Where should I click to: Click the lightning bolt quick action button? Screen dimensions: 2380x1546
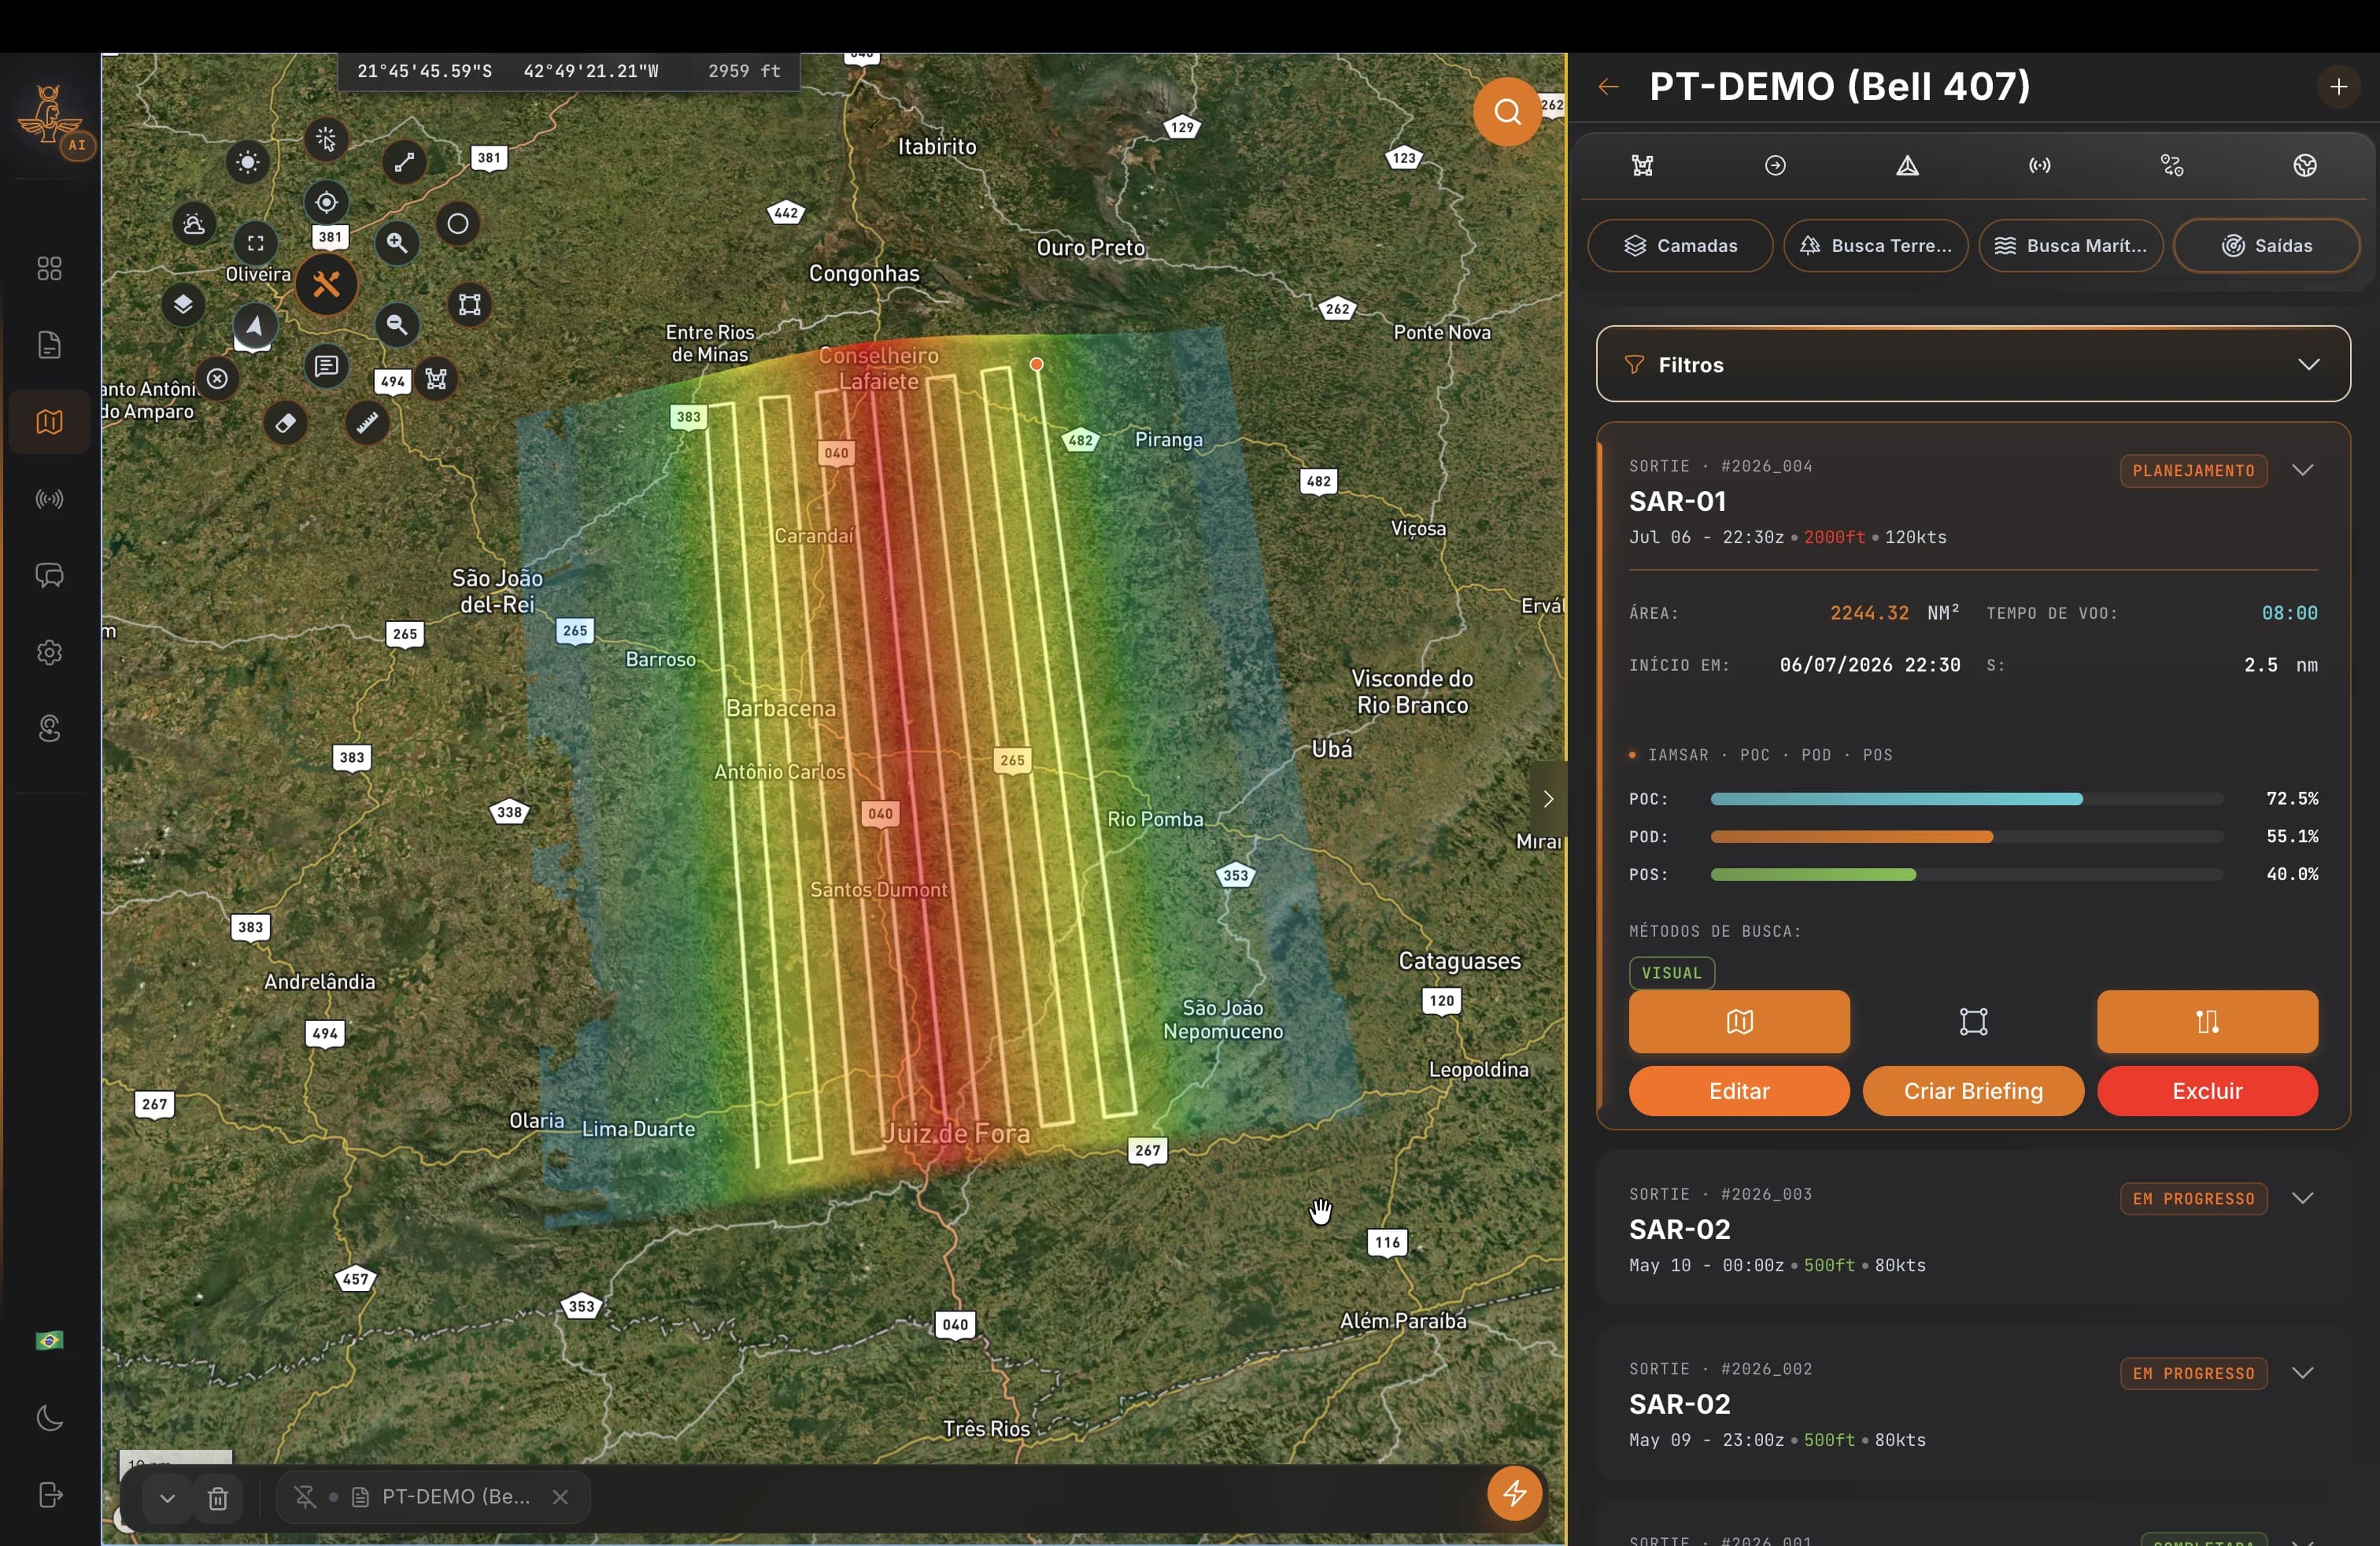point(1514,1493)
